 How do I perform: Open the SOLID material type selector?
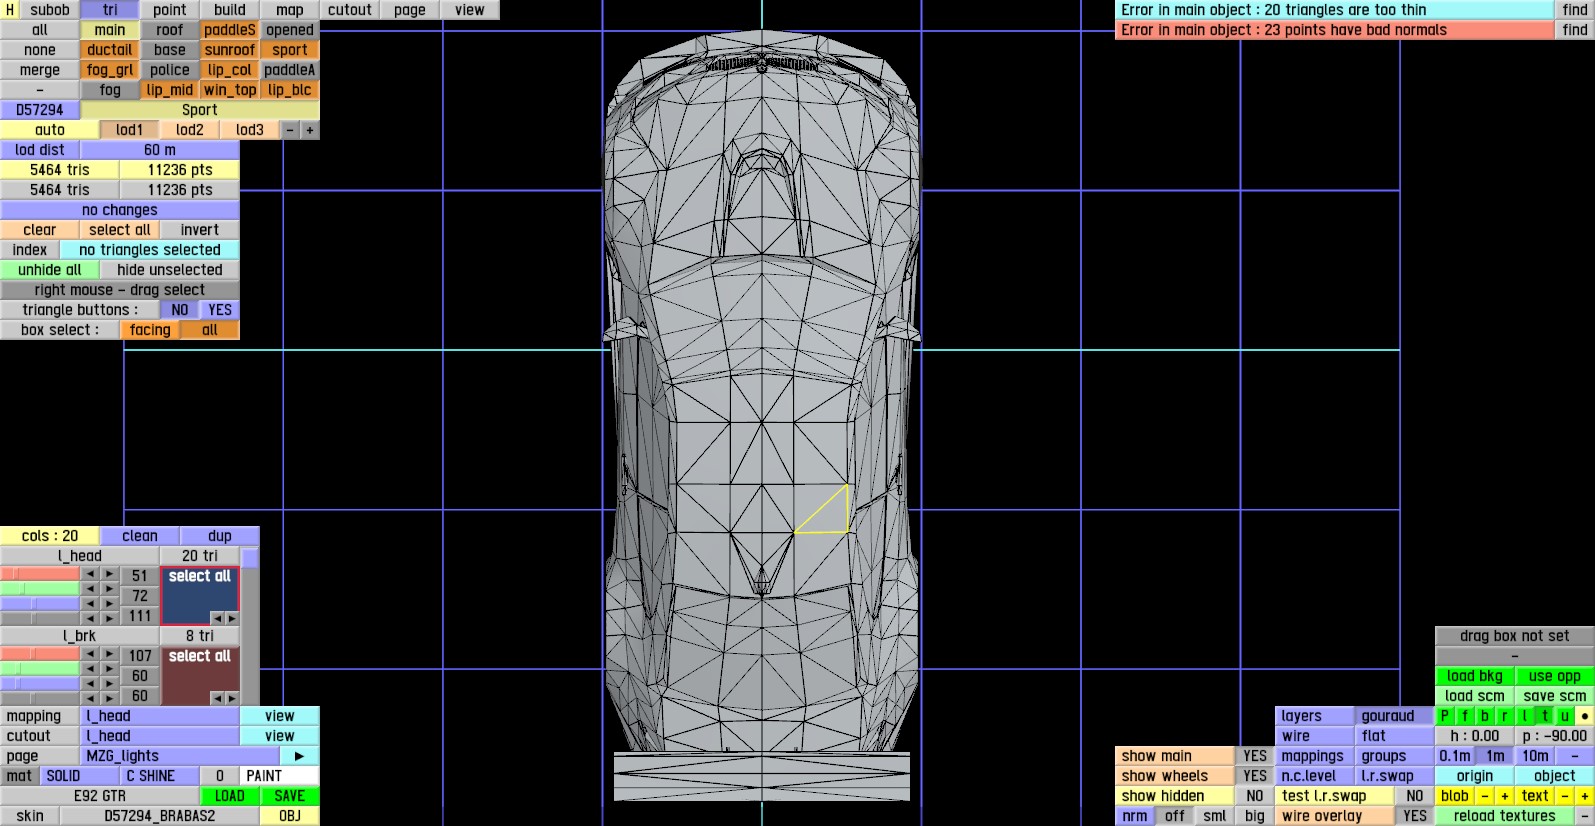(80, 776)
